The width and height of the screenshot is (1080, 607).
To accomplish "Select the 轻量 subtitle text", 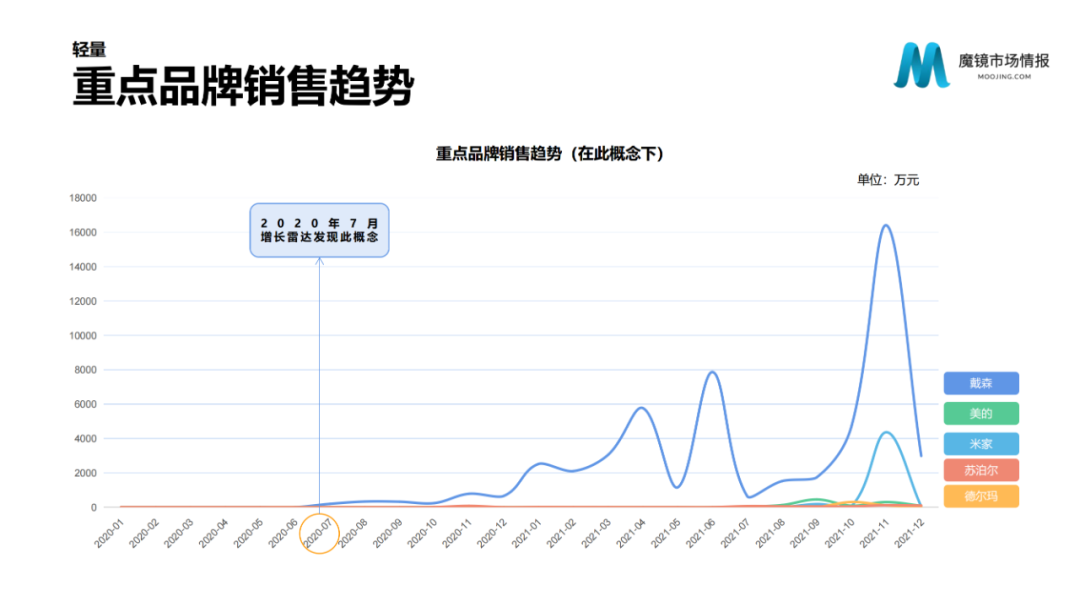I will (x=89, y=50).
